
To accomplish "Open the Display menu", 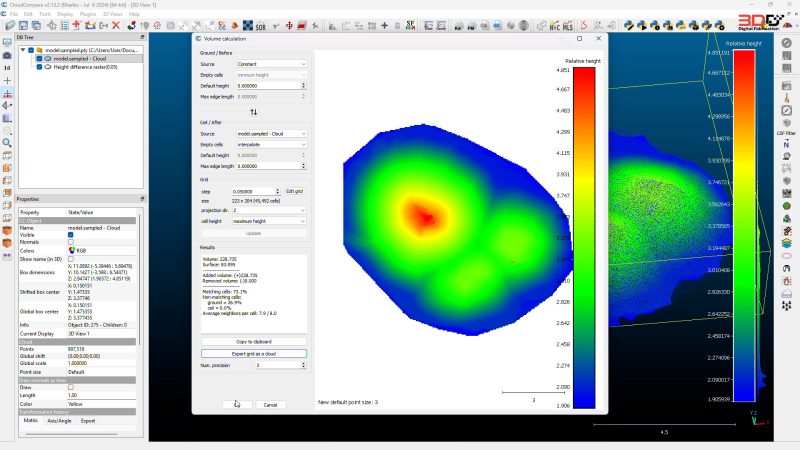I will 65,14.
